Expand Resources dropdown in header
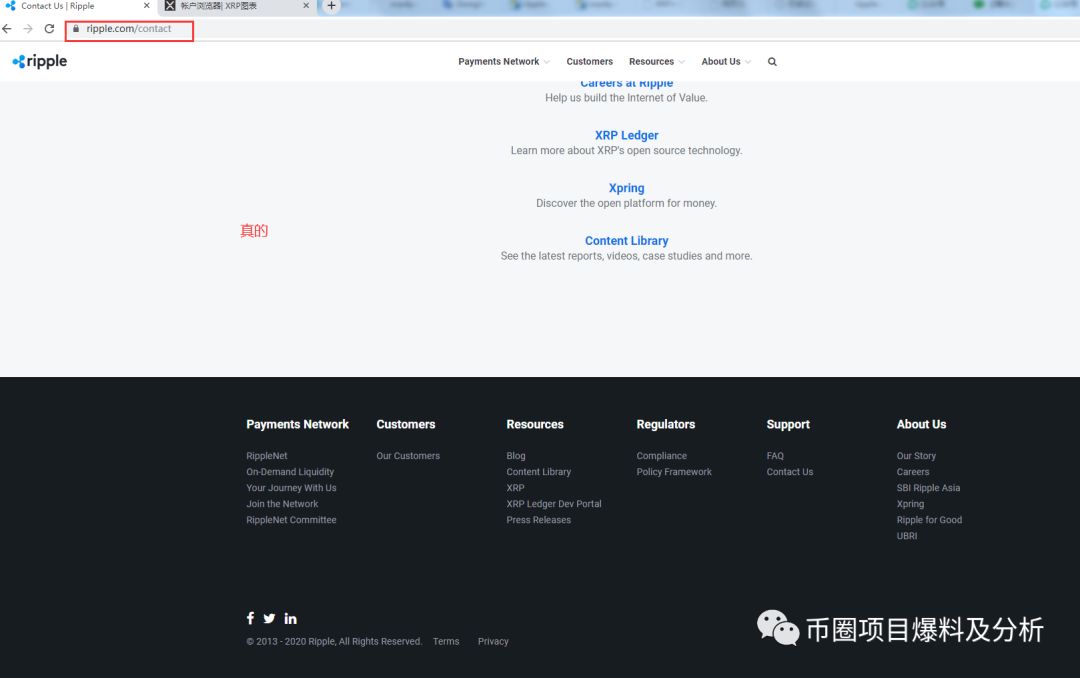This screenshot has width=1080, height=678. coord(657,61)
